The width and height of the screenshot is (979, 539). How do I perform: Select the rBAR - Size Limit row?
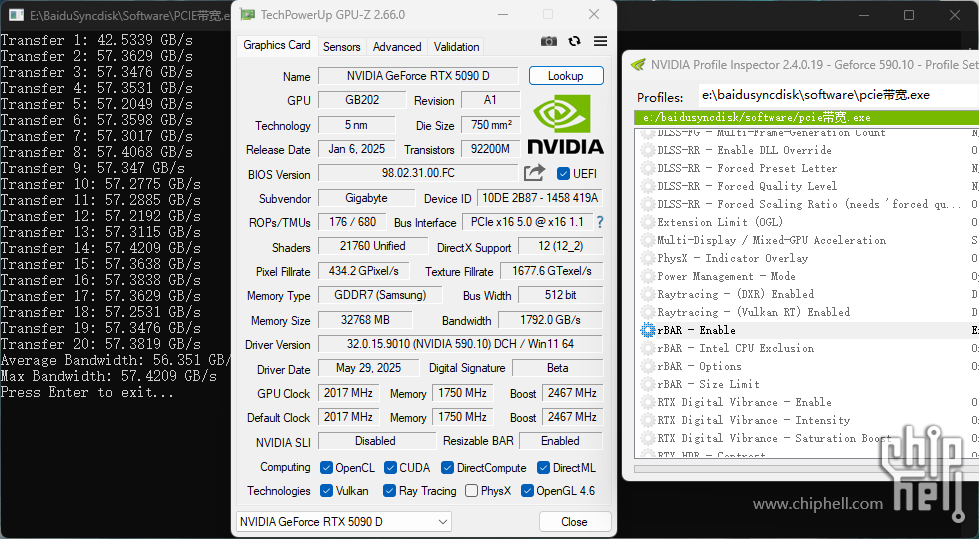tap(807, 384)
